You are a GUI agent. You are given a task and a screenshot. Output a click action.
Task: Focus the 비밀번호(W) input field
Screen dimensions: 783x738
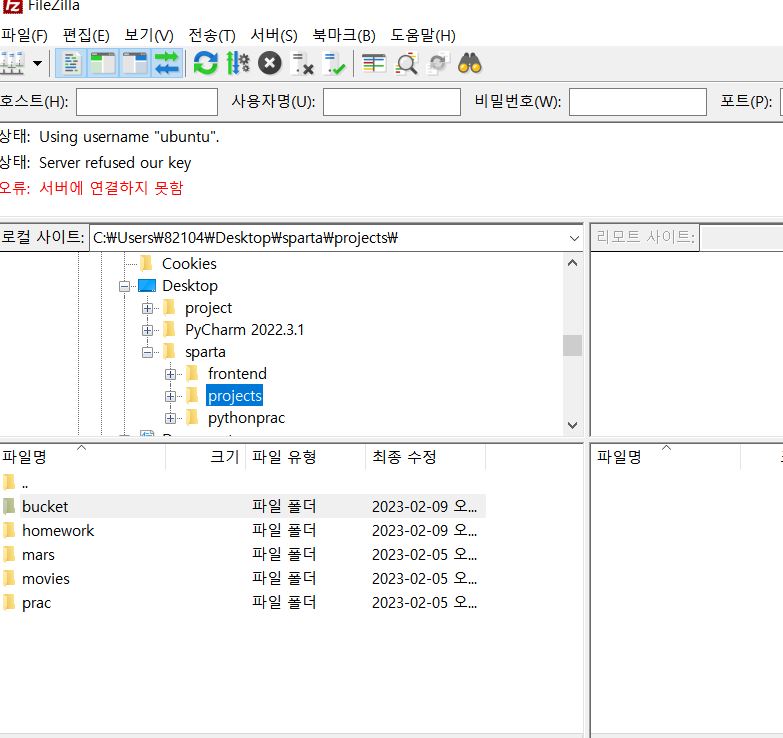[x=638, y=102]
